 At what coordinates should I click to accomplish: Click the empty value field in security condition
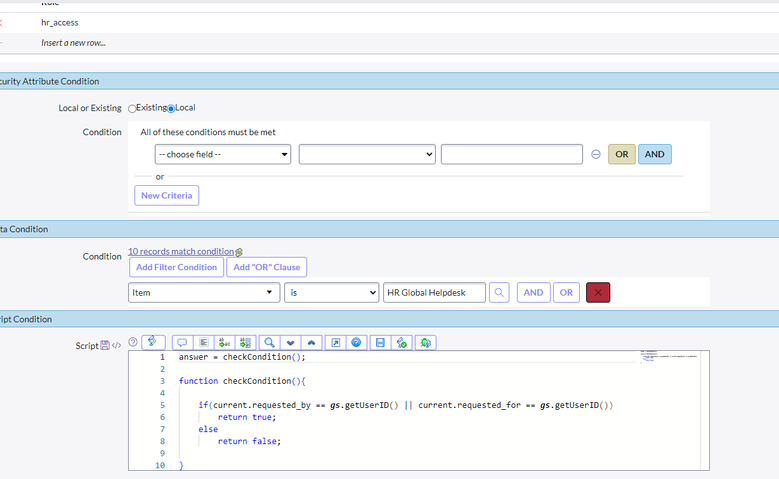512,155
